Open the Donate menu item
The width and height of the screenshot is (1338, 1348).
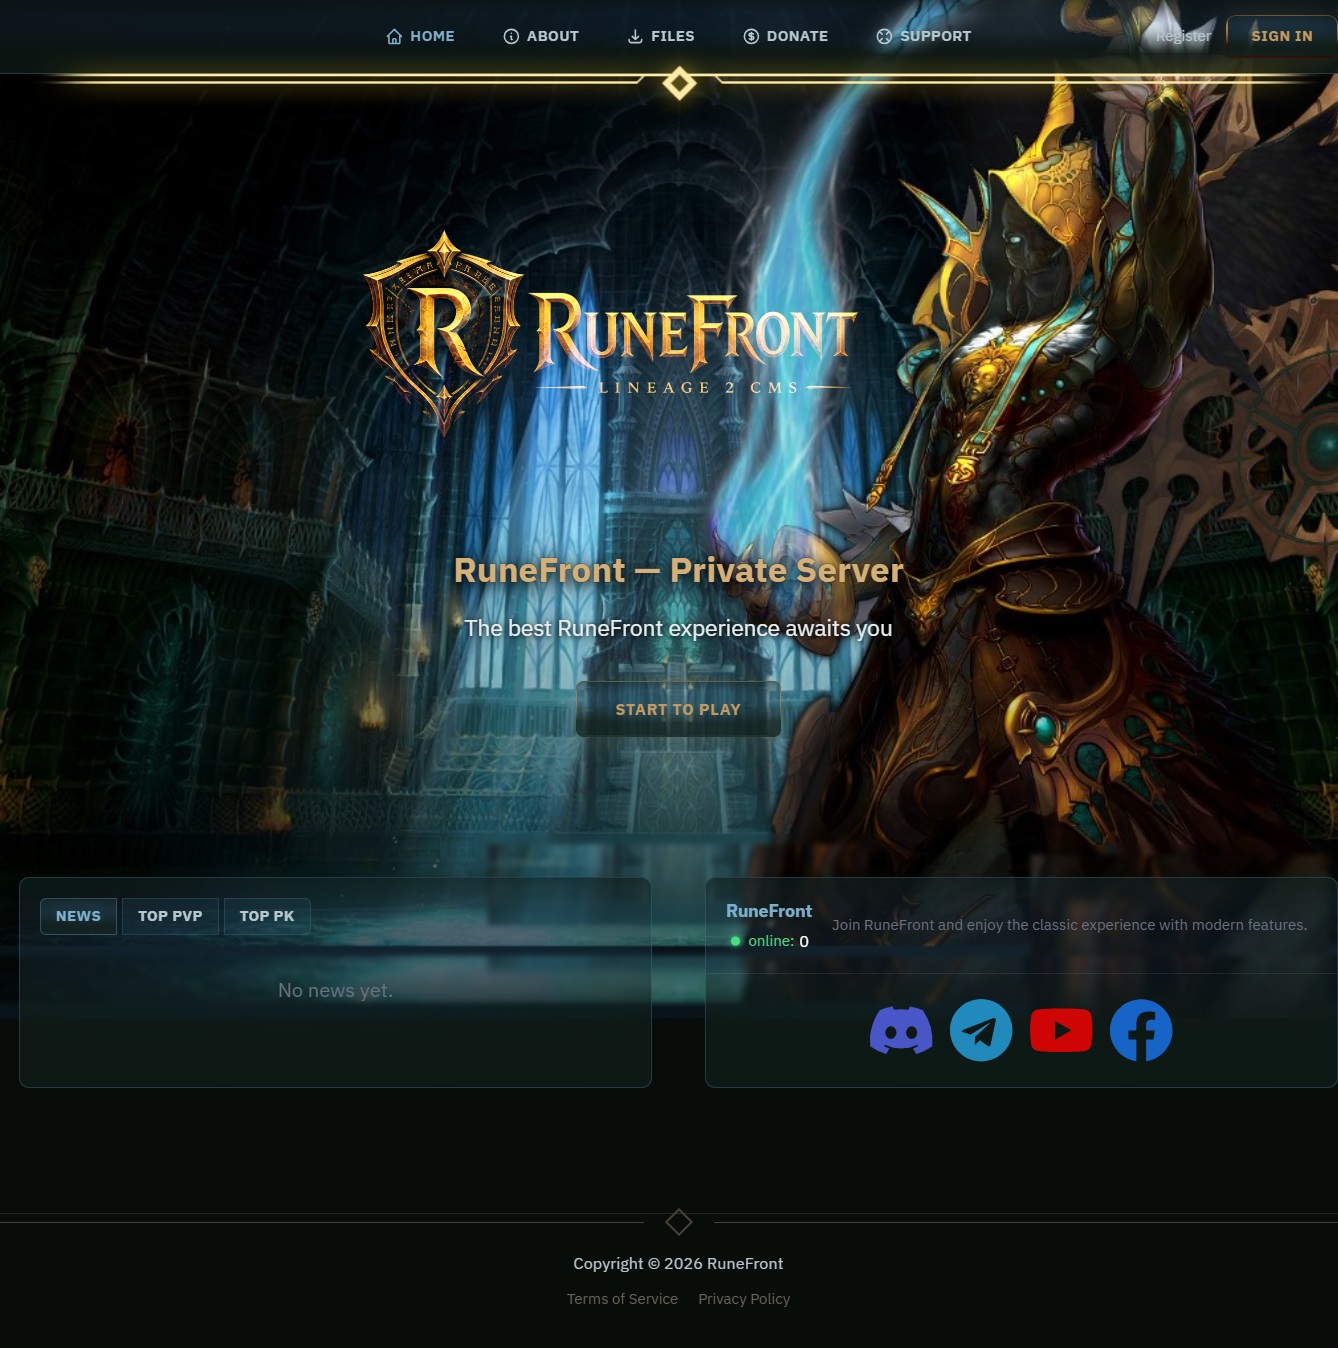click(786, 36)
